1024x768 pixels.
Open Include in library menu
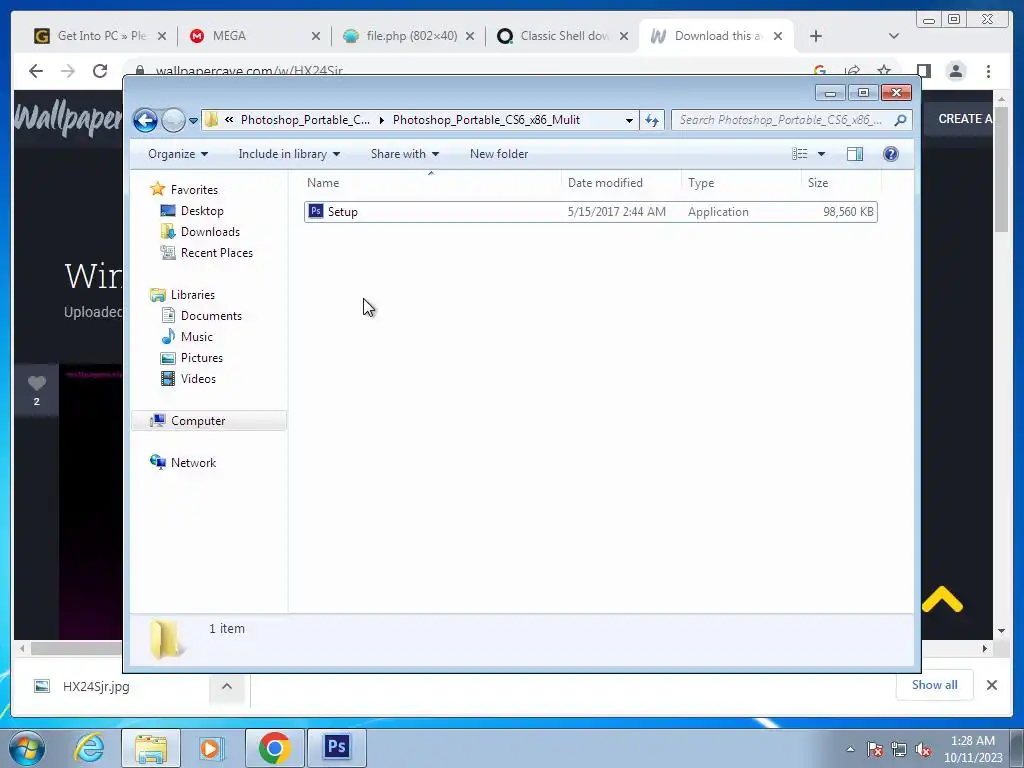click(x=289, y=154)
